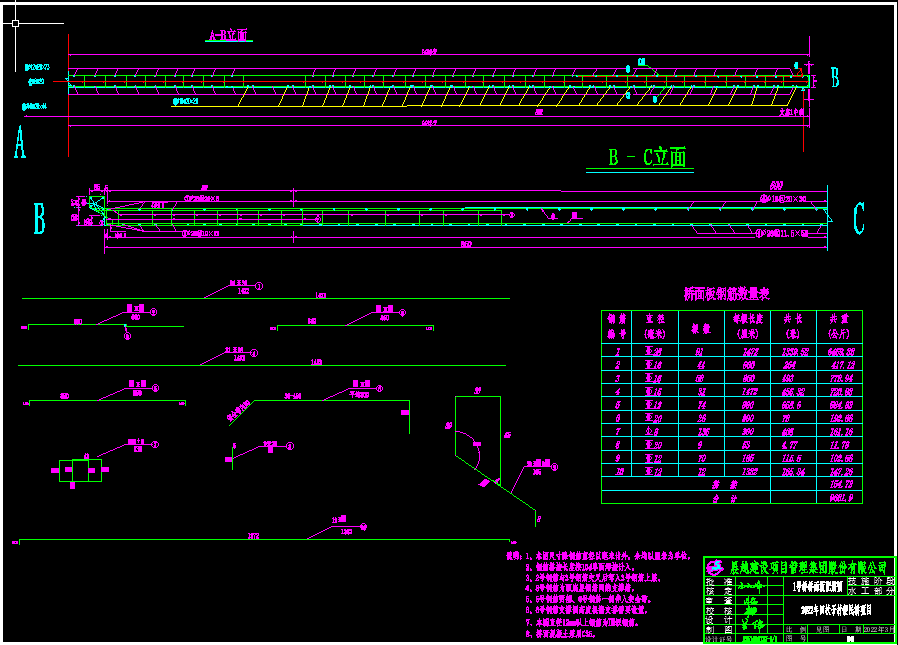Click the cyan letter C marker at right

click(x=859, y=218)
